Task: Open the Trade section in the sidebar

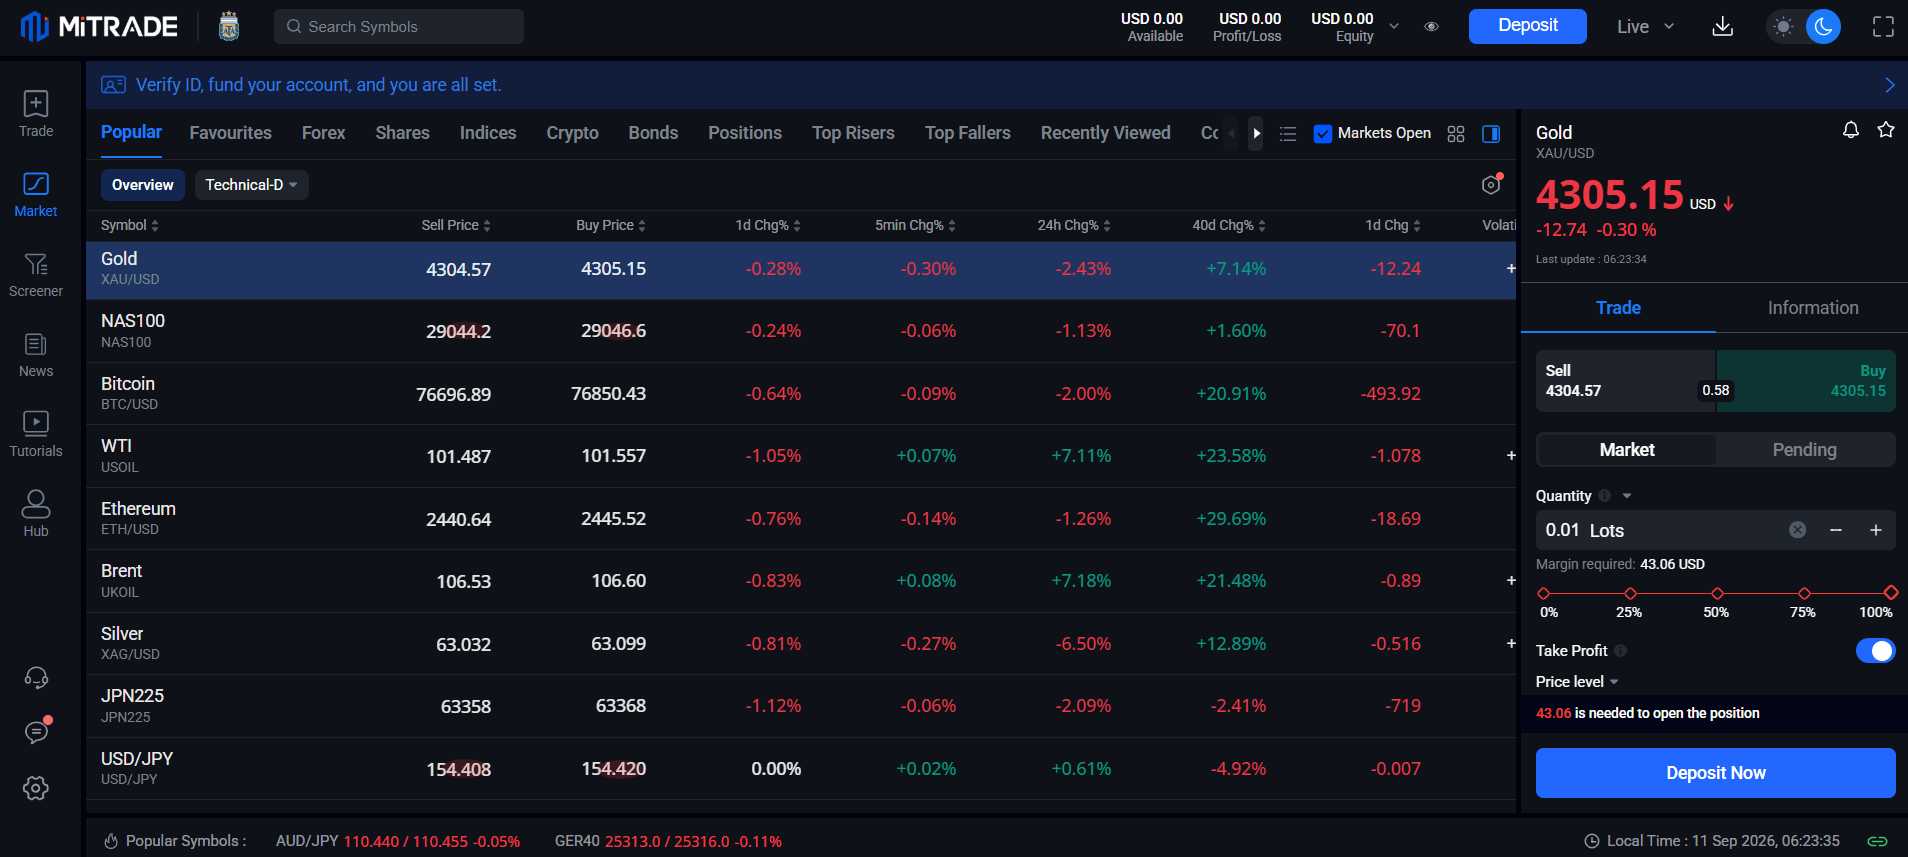Action: point(36,114)
